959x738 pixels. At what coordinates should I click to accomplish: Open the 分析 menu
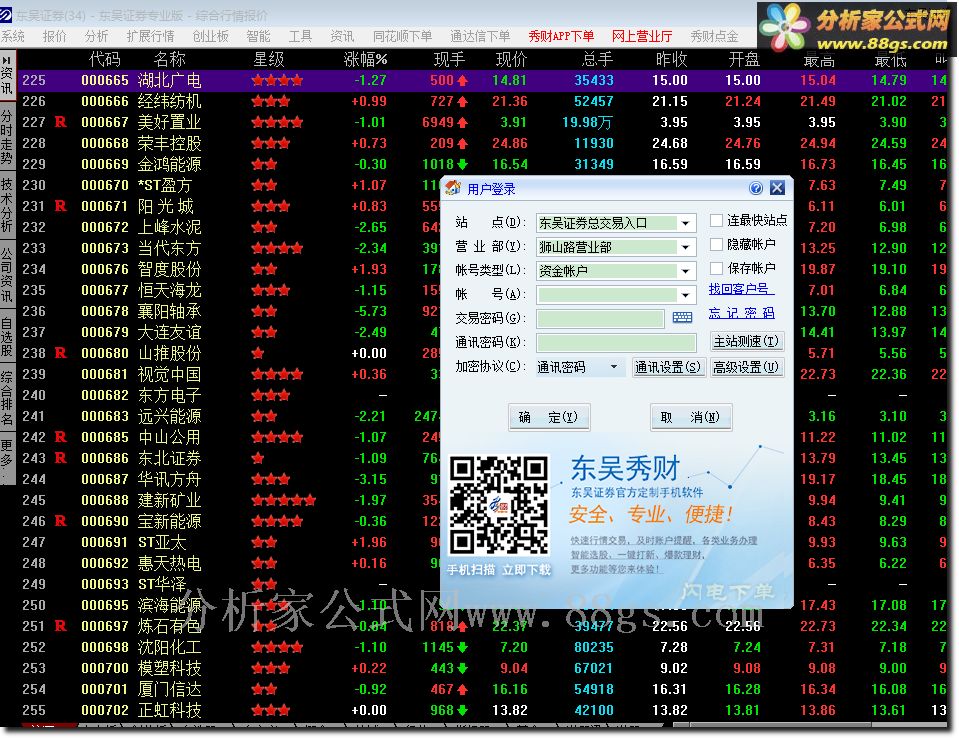[97, 37]
